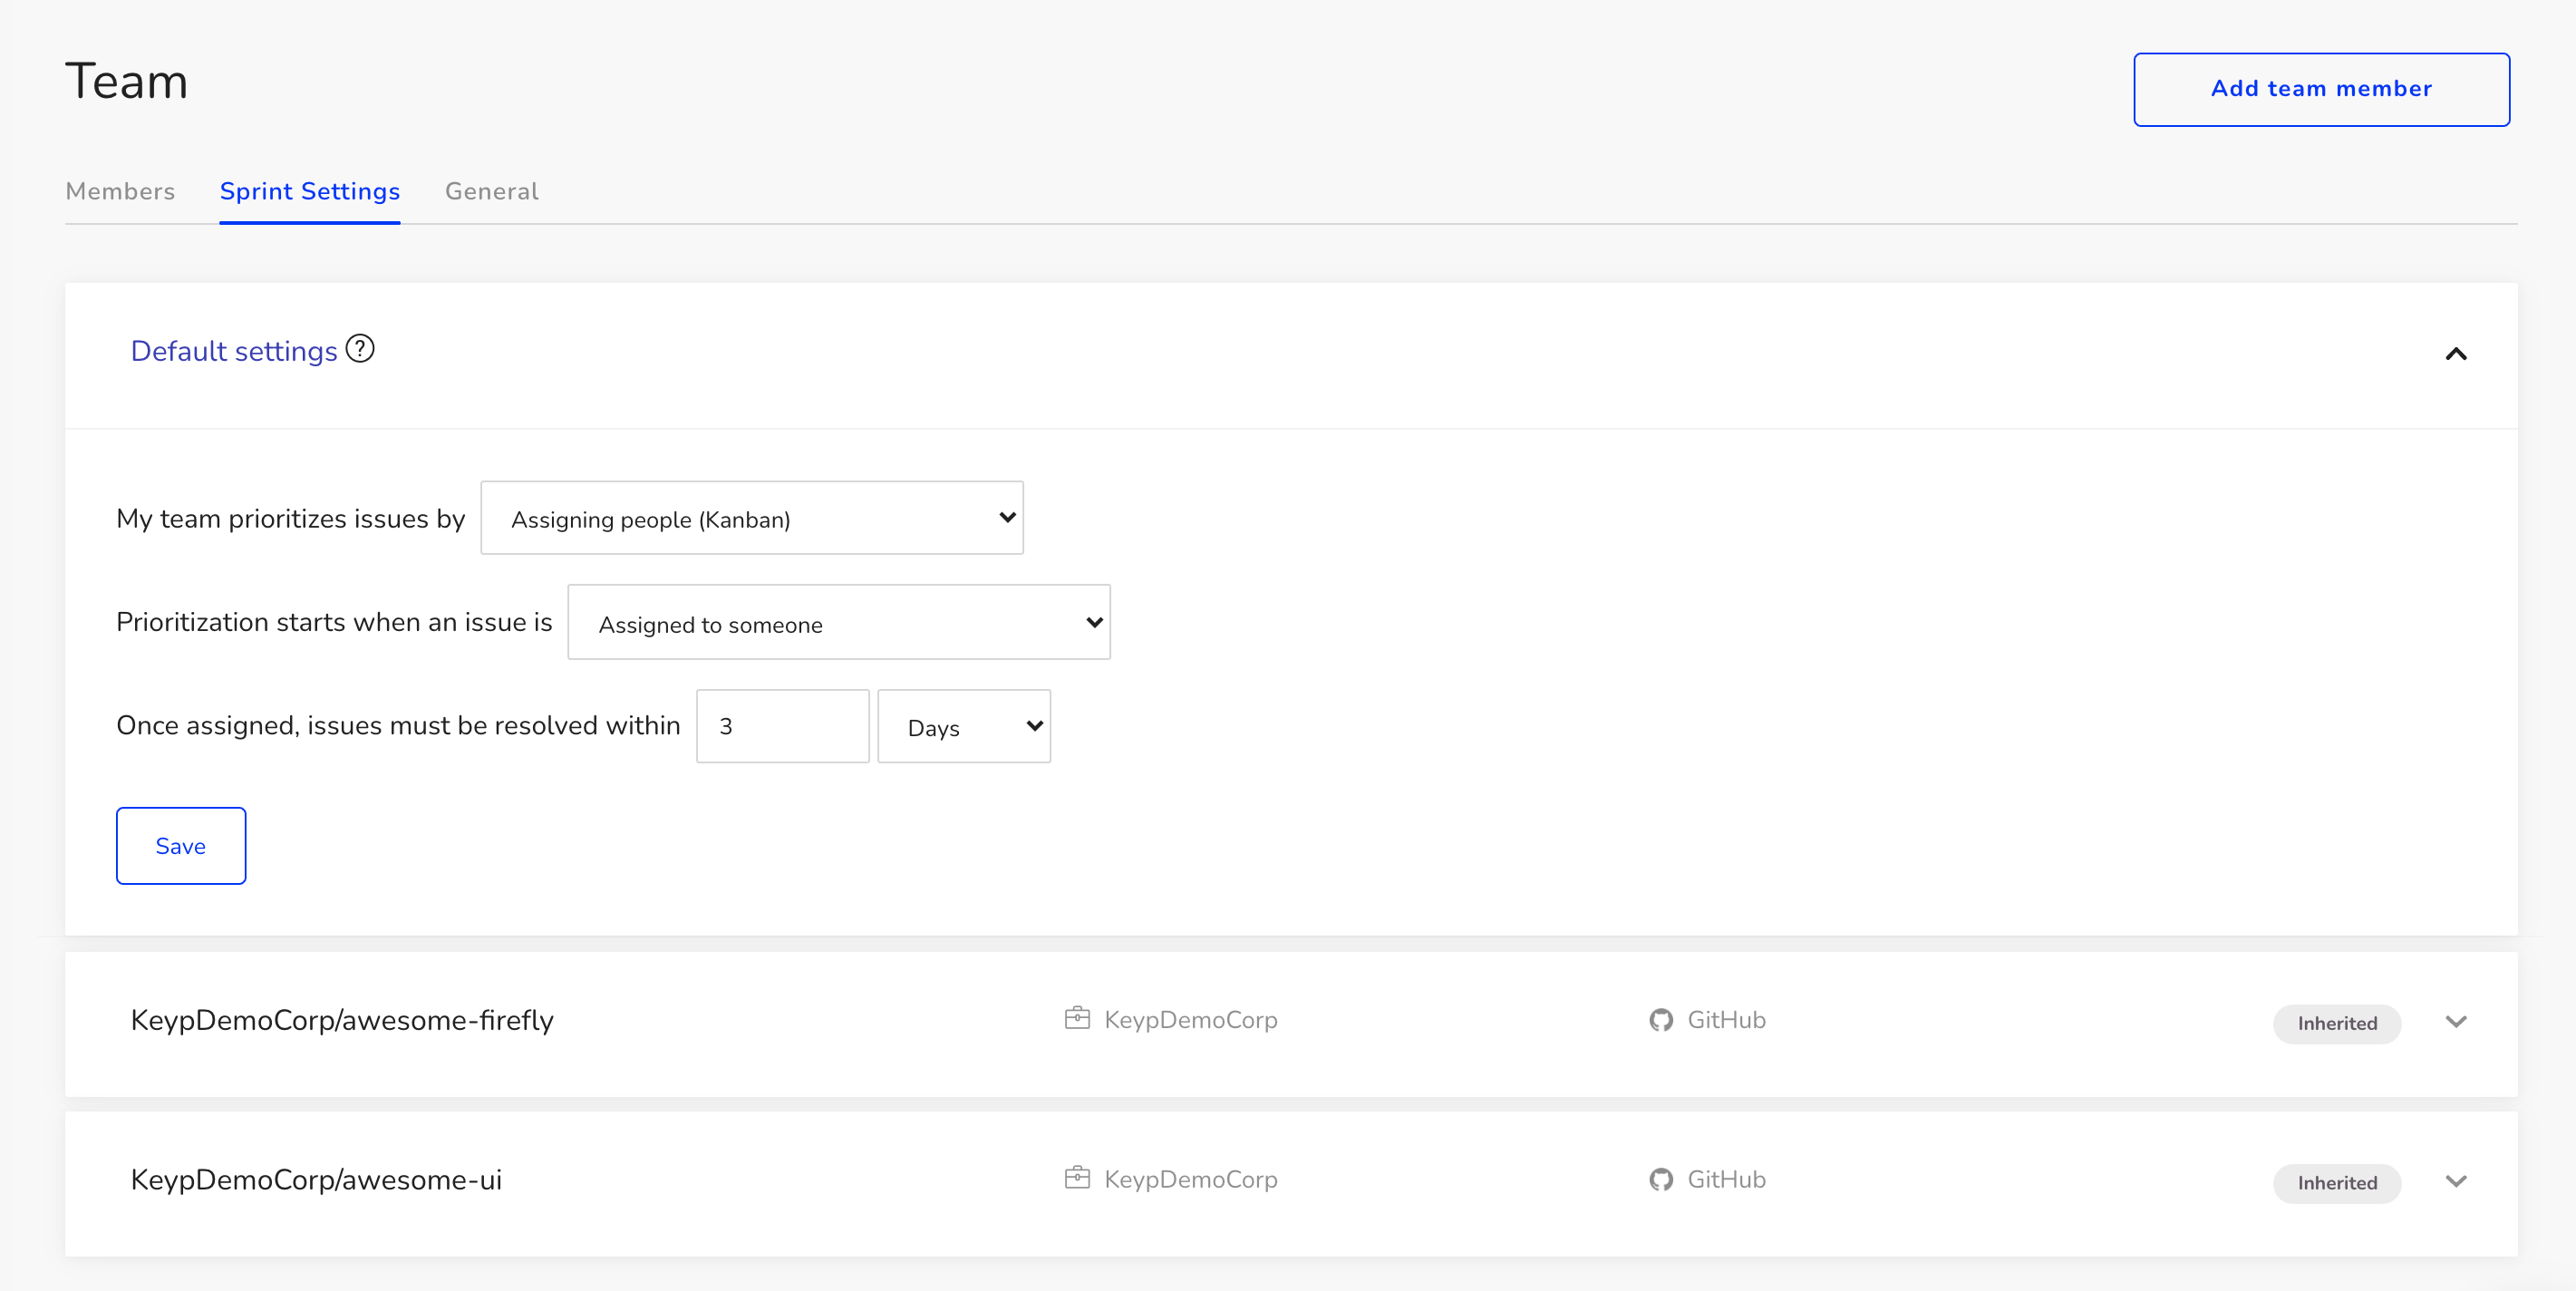Expand the KeypDemoCorp/awesome-ui row chevron
Image resolution: width=2576 pixels, height=1291 pixels.
click(2456, 1181)
